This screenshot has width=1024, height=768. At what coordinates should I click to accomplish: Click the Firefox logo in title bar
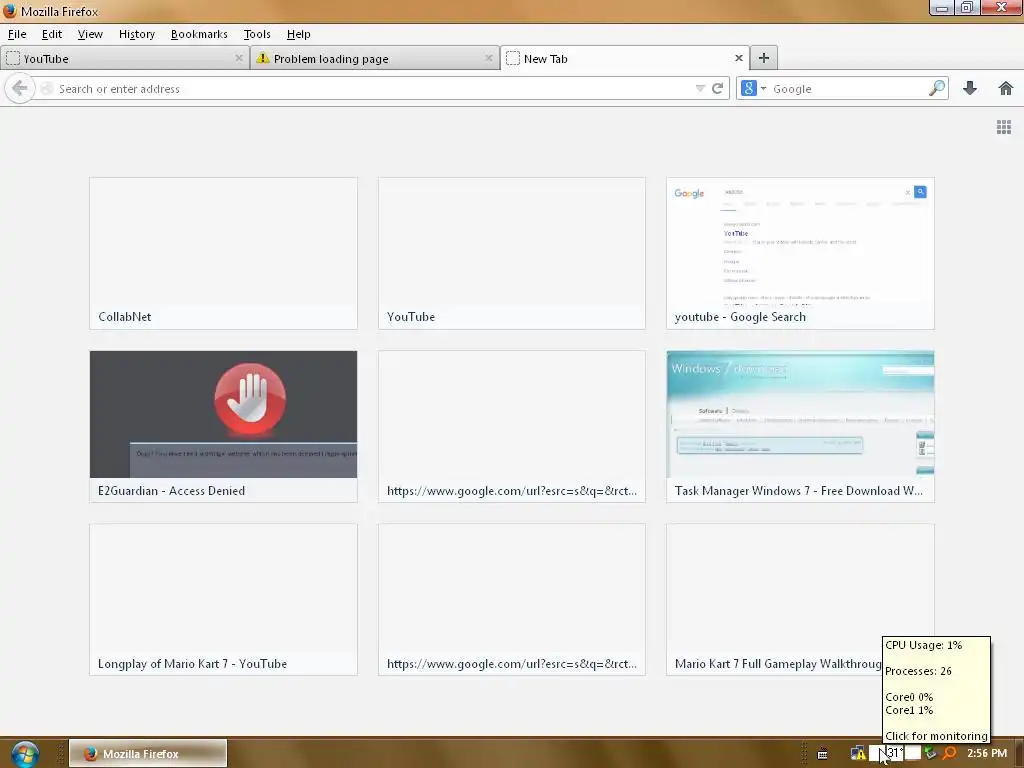pos(9,11)
